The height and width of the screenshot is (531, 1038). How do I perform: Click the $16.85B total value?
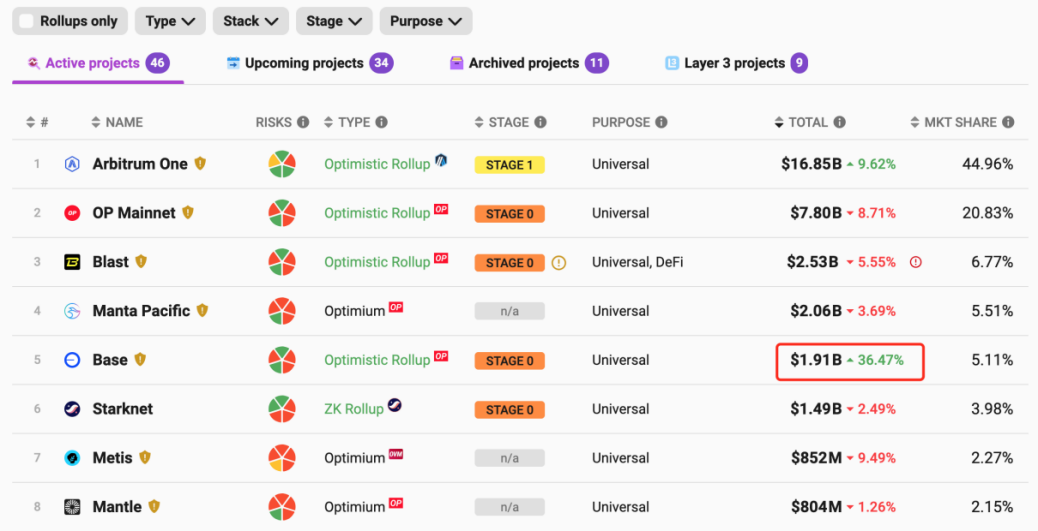pyautogui.click(x=811, y=164)
